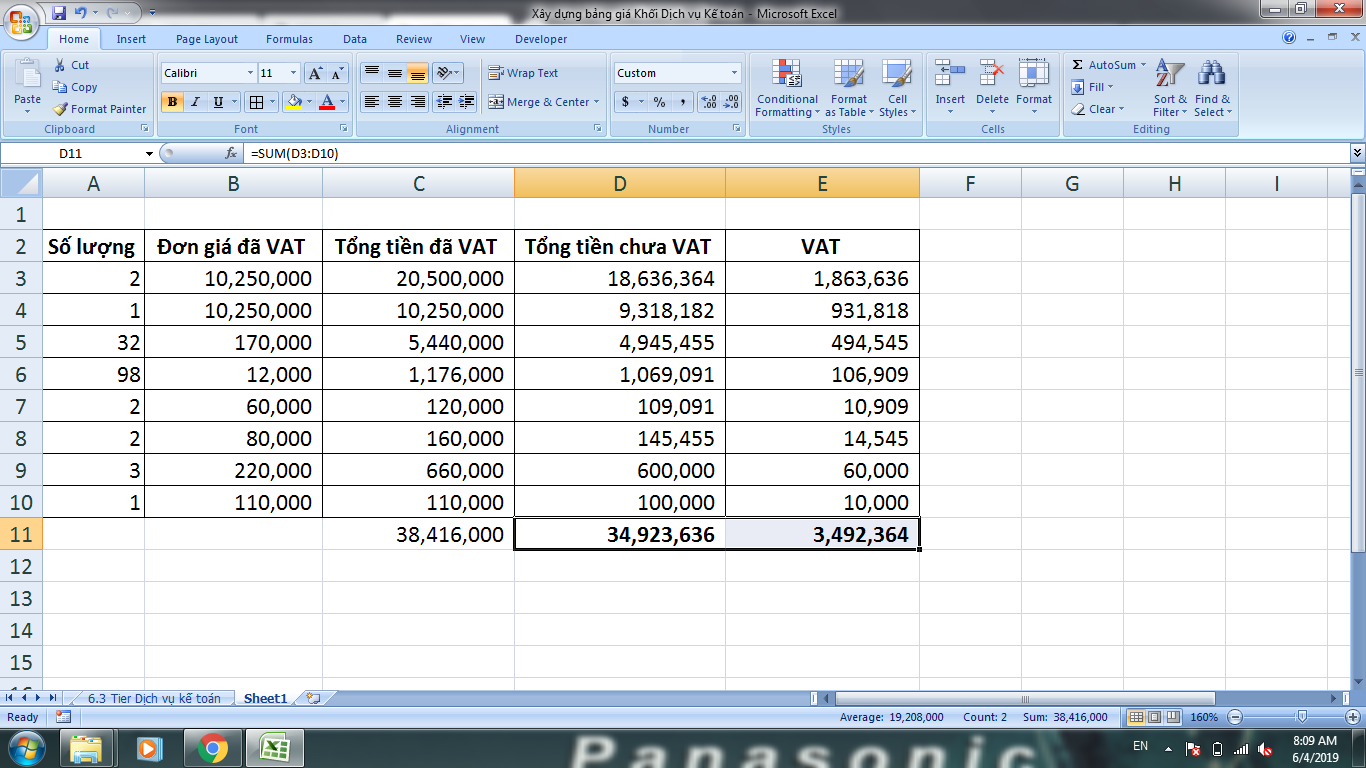Image resolution: width=1366 pixels, height=768 pixels.
Task: Click the Paste button
Action: pyautogui.click(x=28, y=85)
